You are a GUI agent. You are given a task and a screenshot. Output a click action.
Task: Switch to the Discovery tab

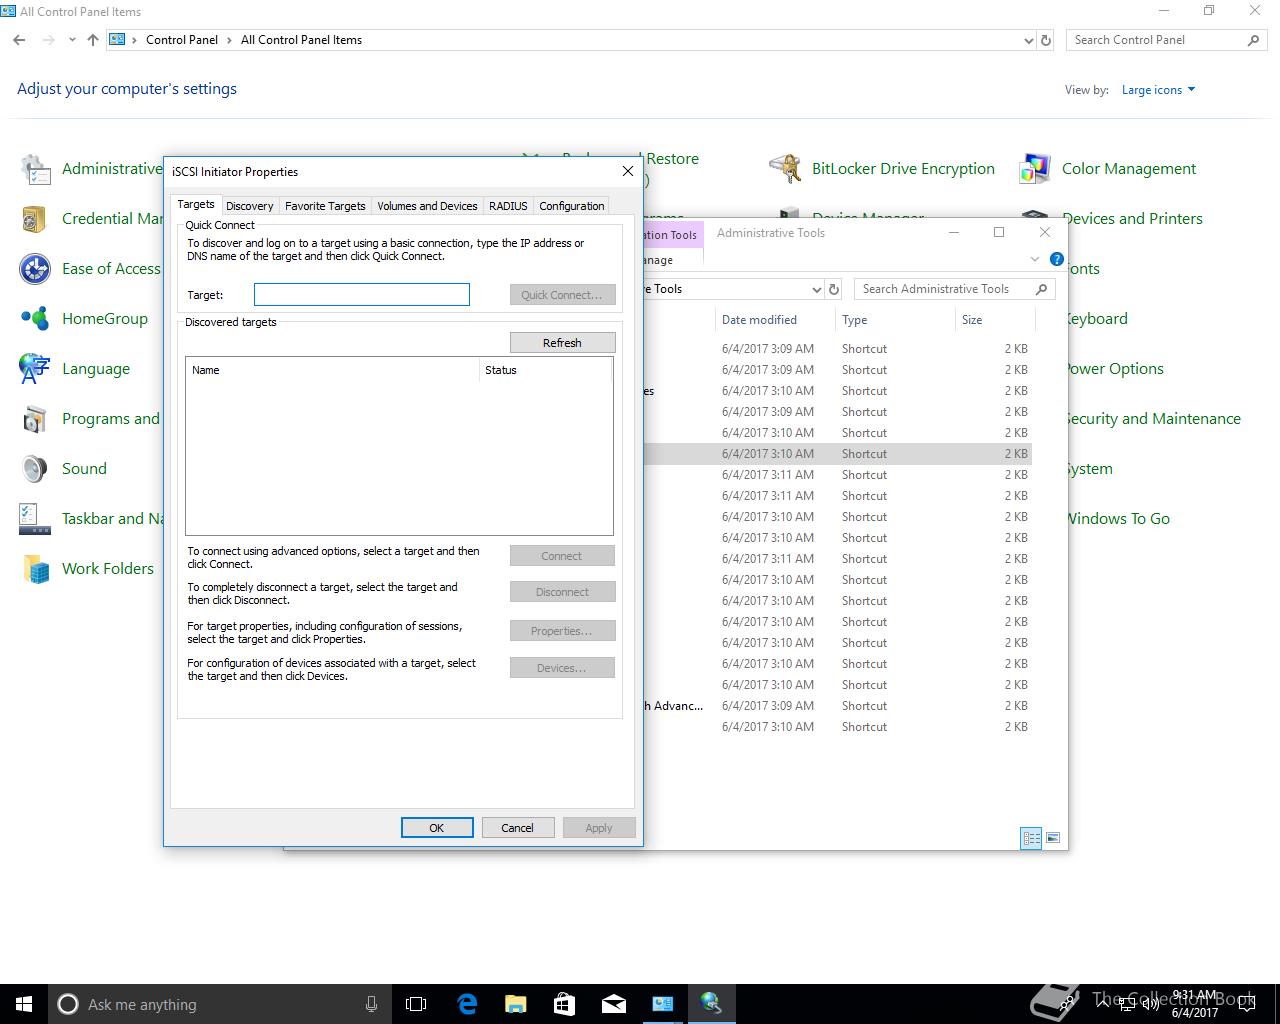point(249,206)
